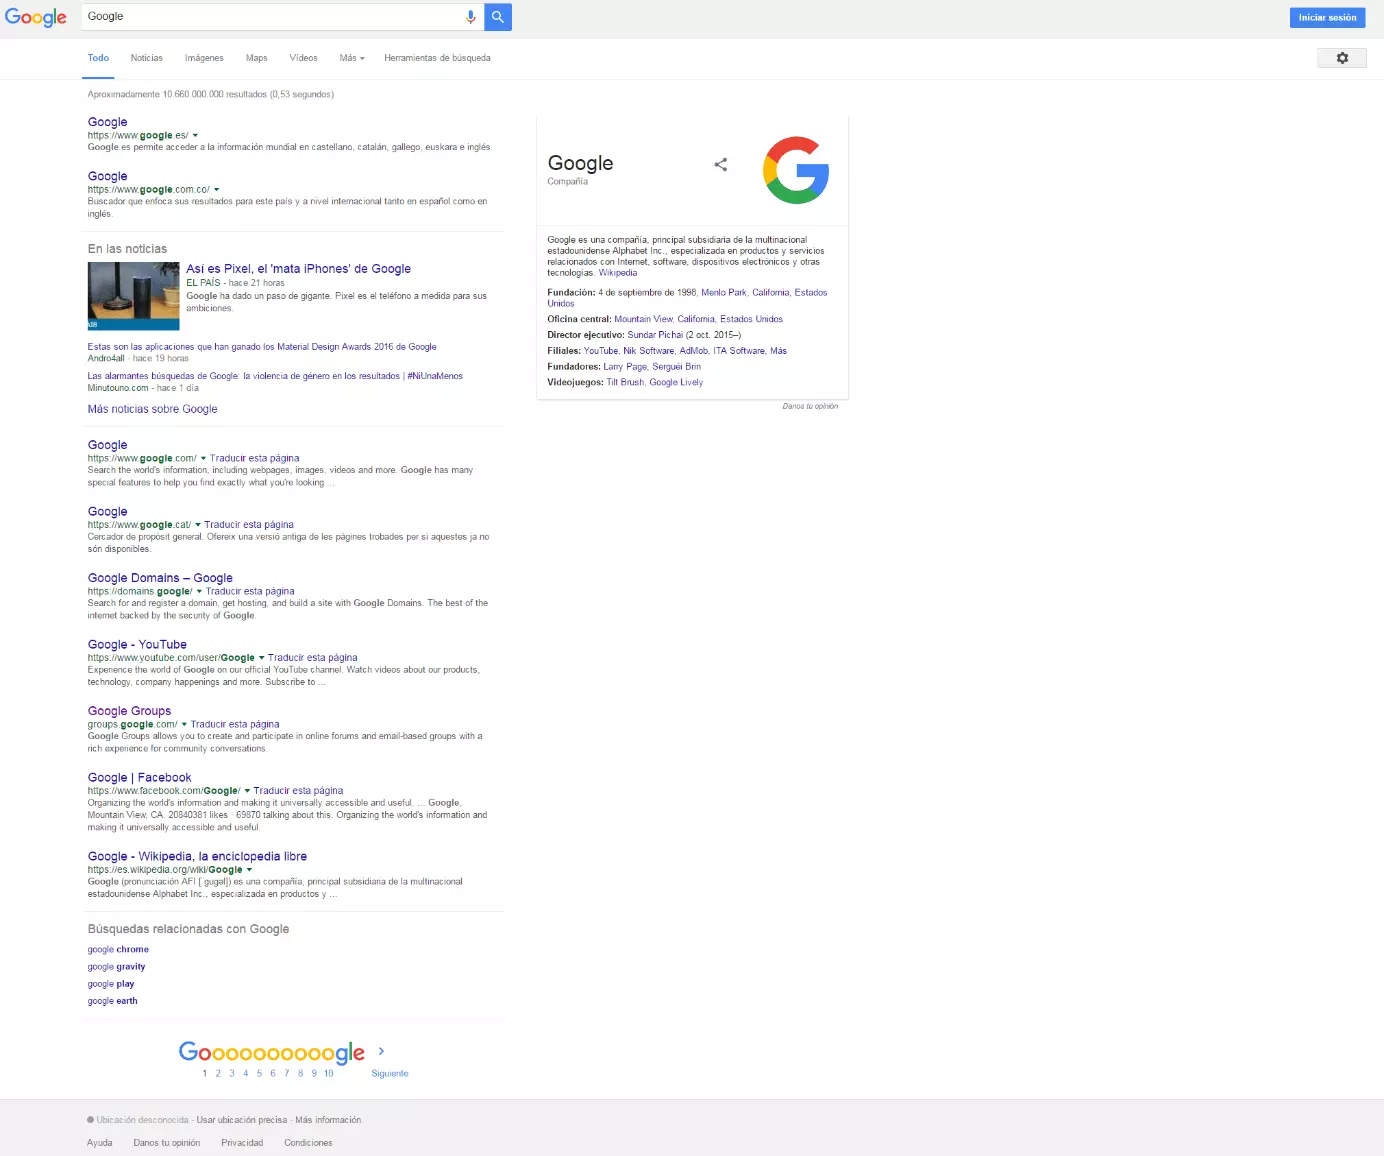Click related search google chrome
1384x1156 pixels.
pyautogui.click(x=118, y=950)
